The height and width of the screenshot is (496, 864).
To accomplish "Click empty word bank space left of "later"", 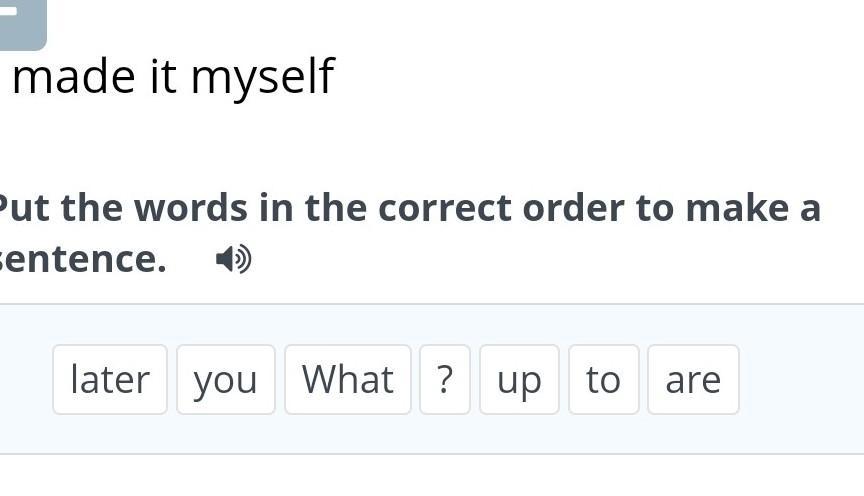I will point(25,379).
